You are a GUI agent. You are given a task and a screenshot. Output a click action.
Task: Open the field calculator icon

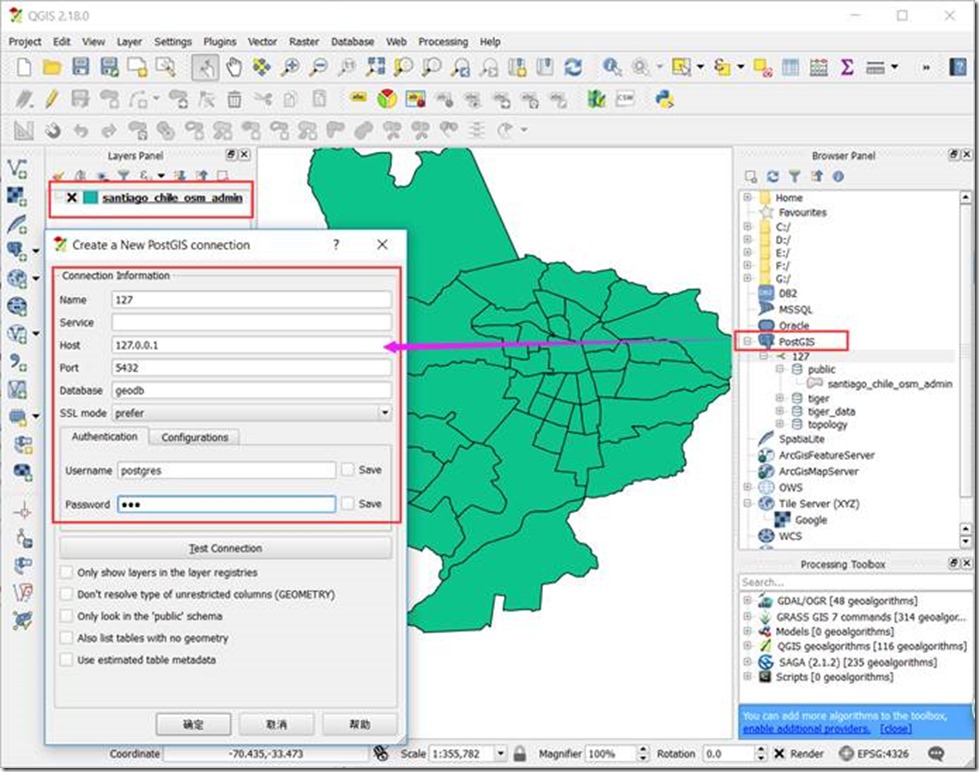pos(817,68)
